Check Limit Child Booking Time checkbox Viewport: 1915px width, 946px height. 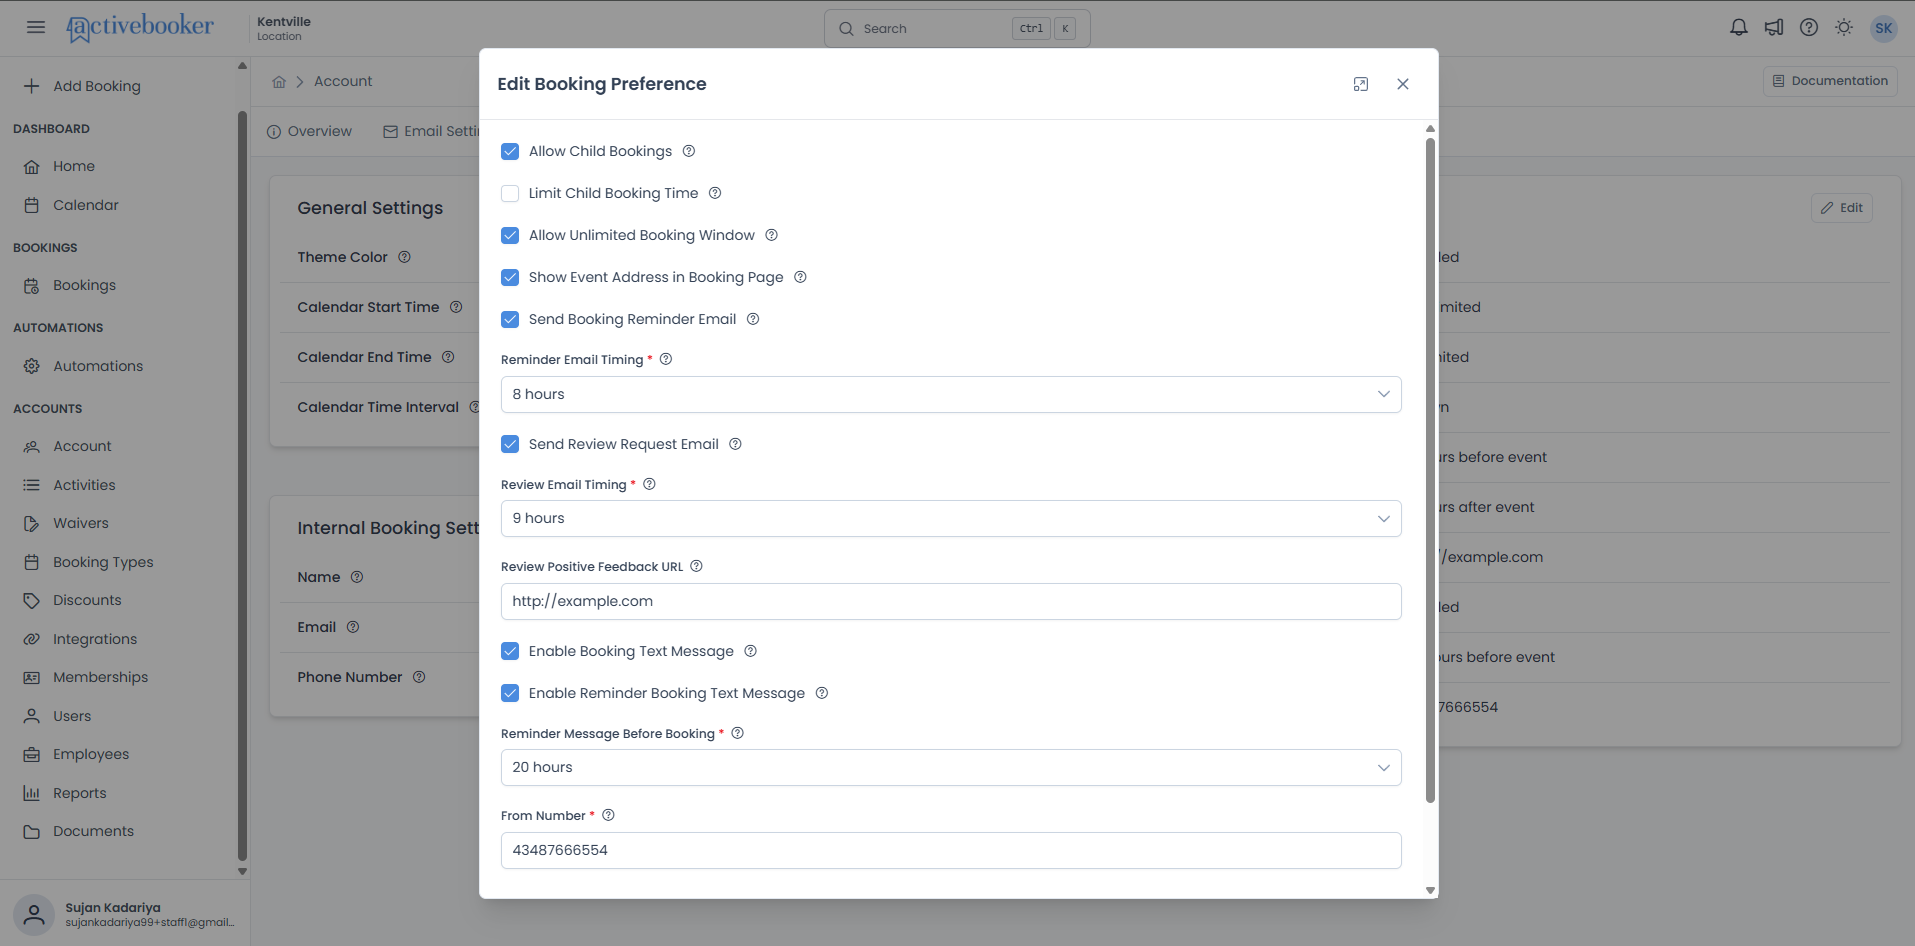510,193
